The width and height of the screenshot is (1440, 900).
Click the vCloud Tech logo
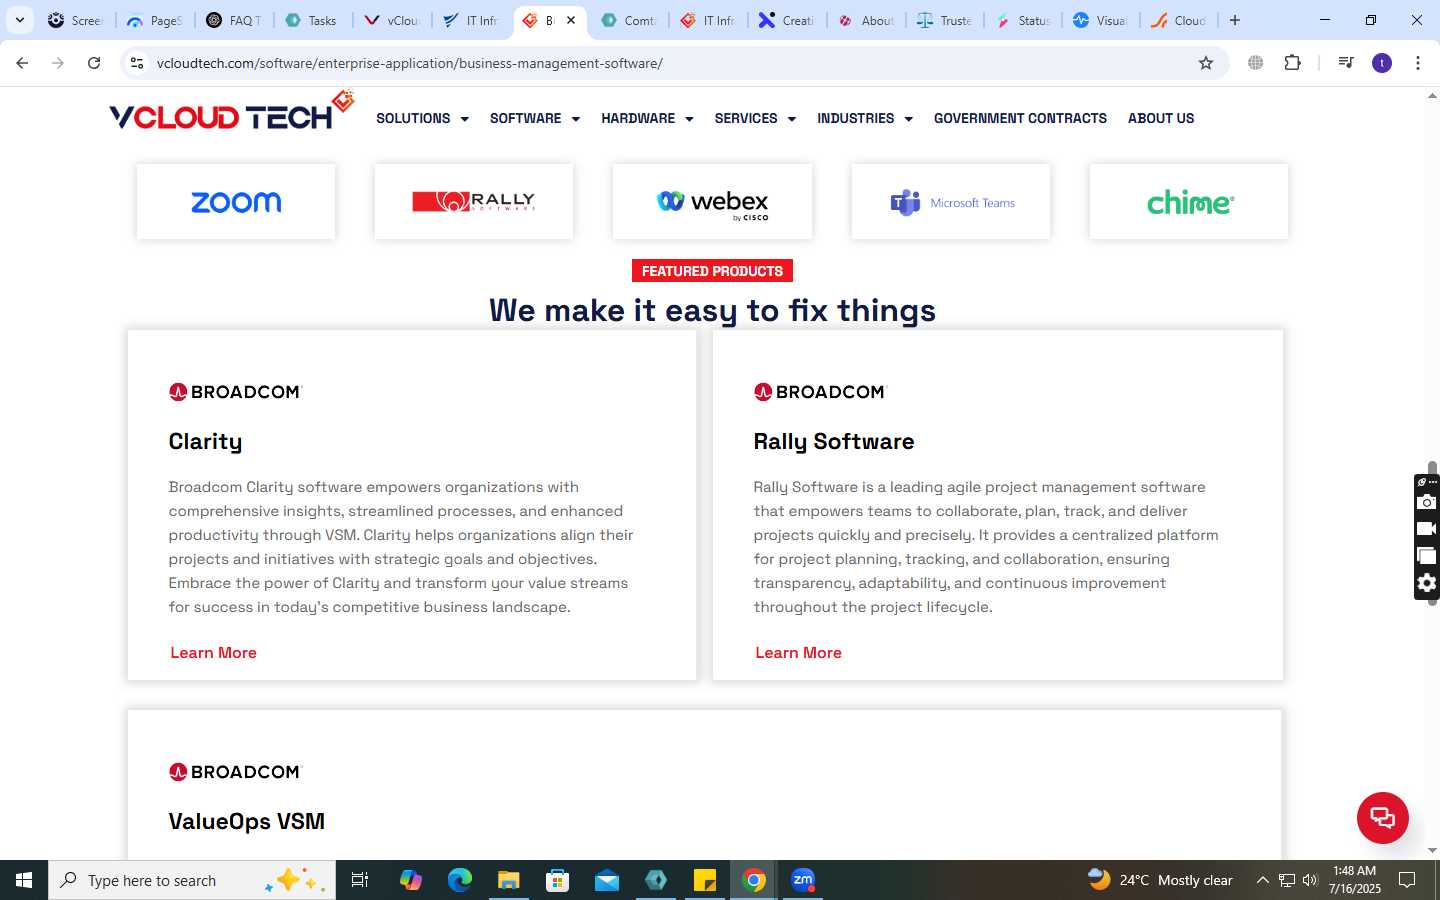click(232, 112)
